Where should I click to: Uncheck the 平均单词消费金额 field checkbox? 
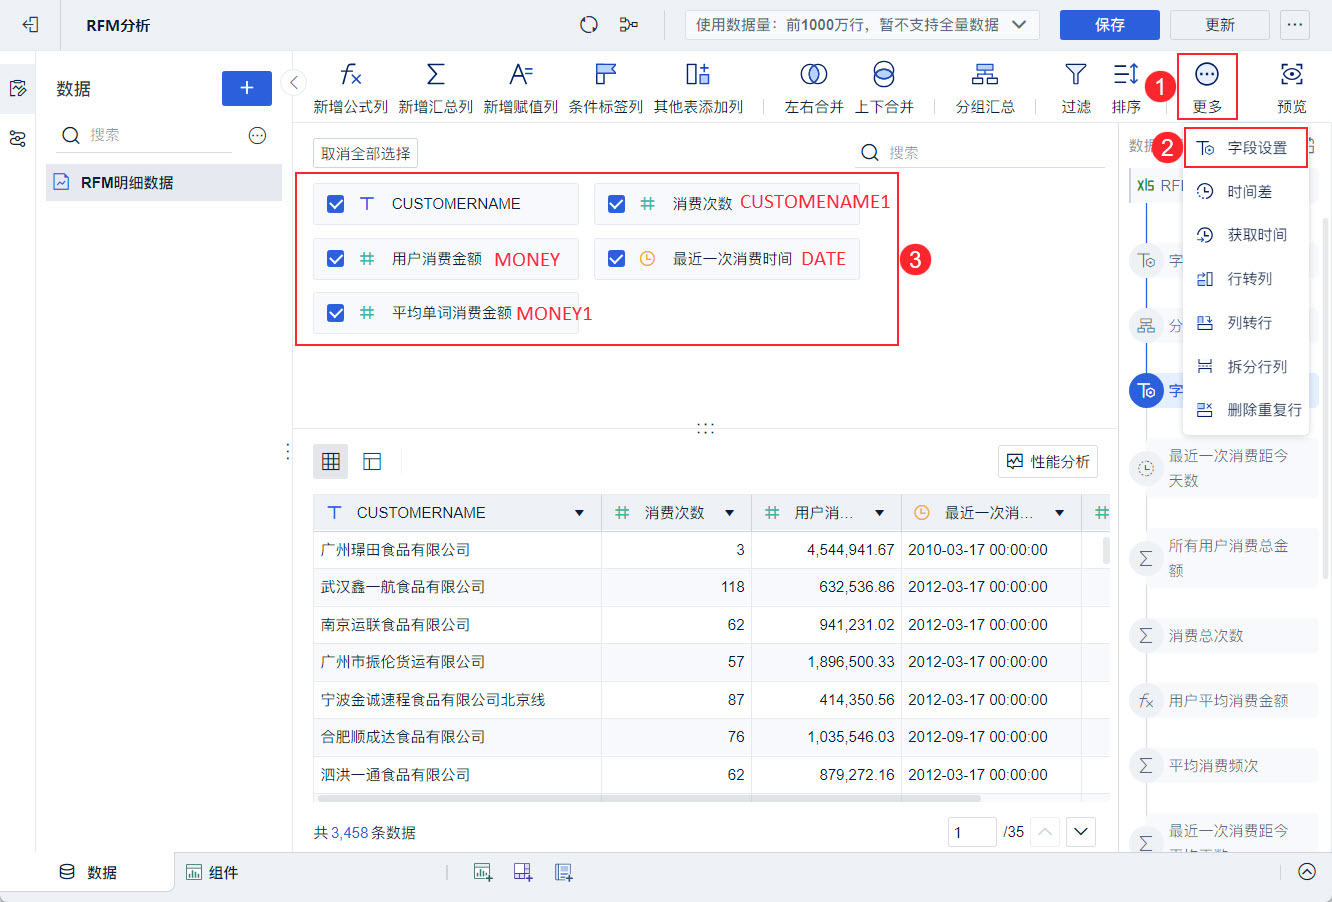coord(336,313)
